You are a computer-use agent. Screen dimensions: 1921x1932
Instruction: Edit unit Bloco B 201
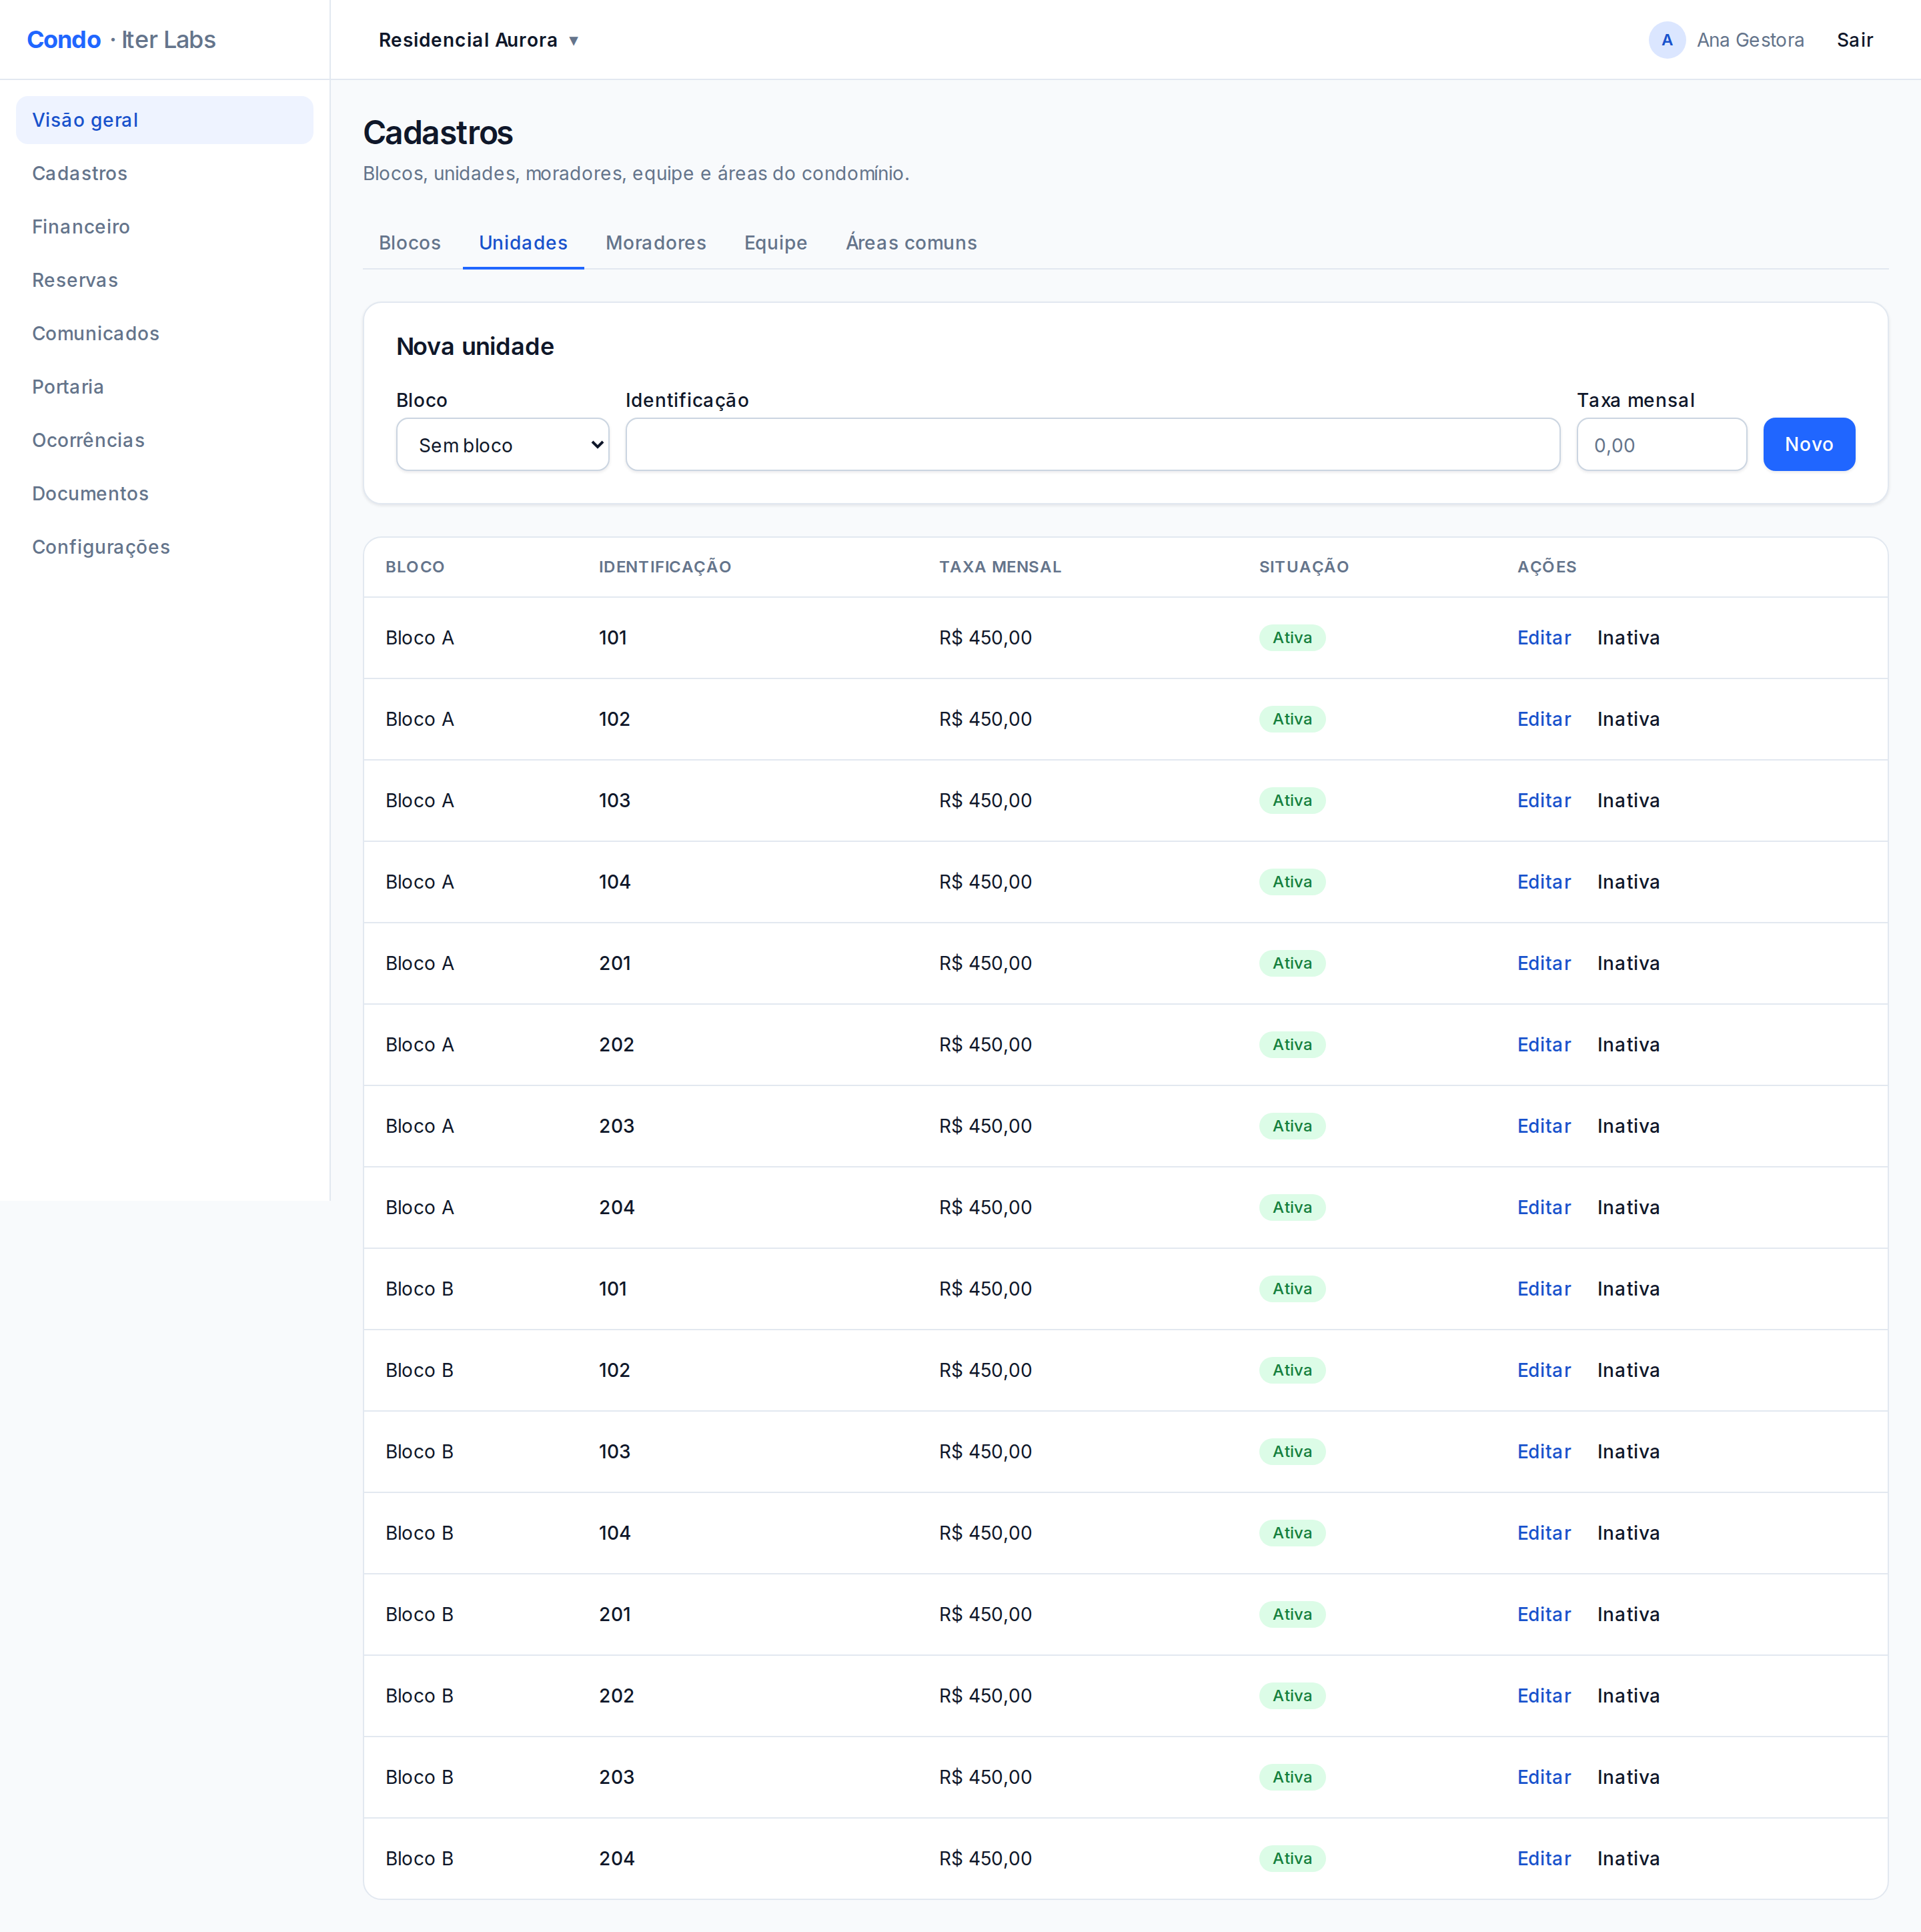tap(1543, 1615)
